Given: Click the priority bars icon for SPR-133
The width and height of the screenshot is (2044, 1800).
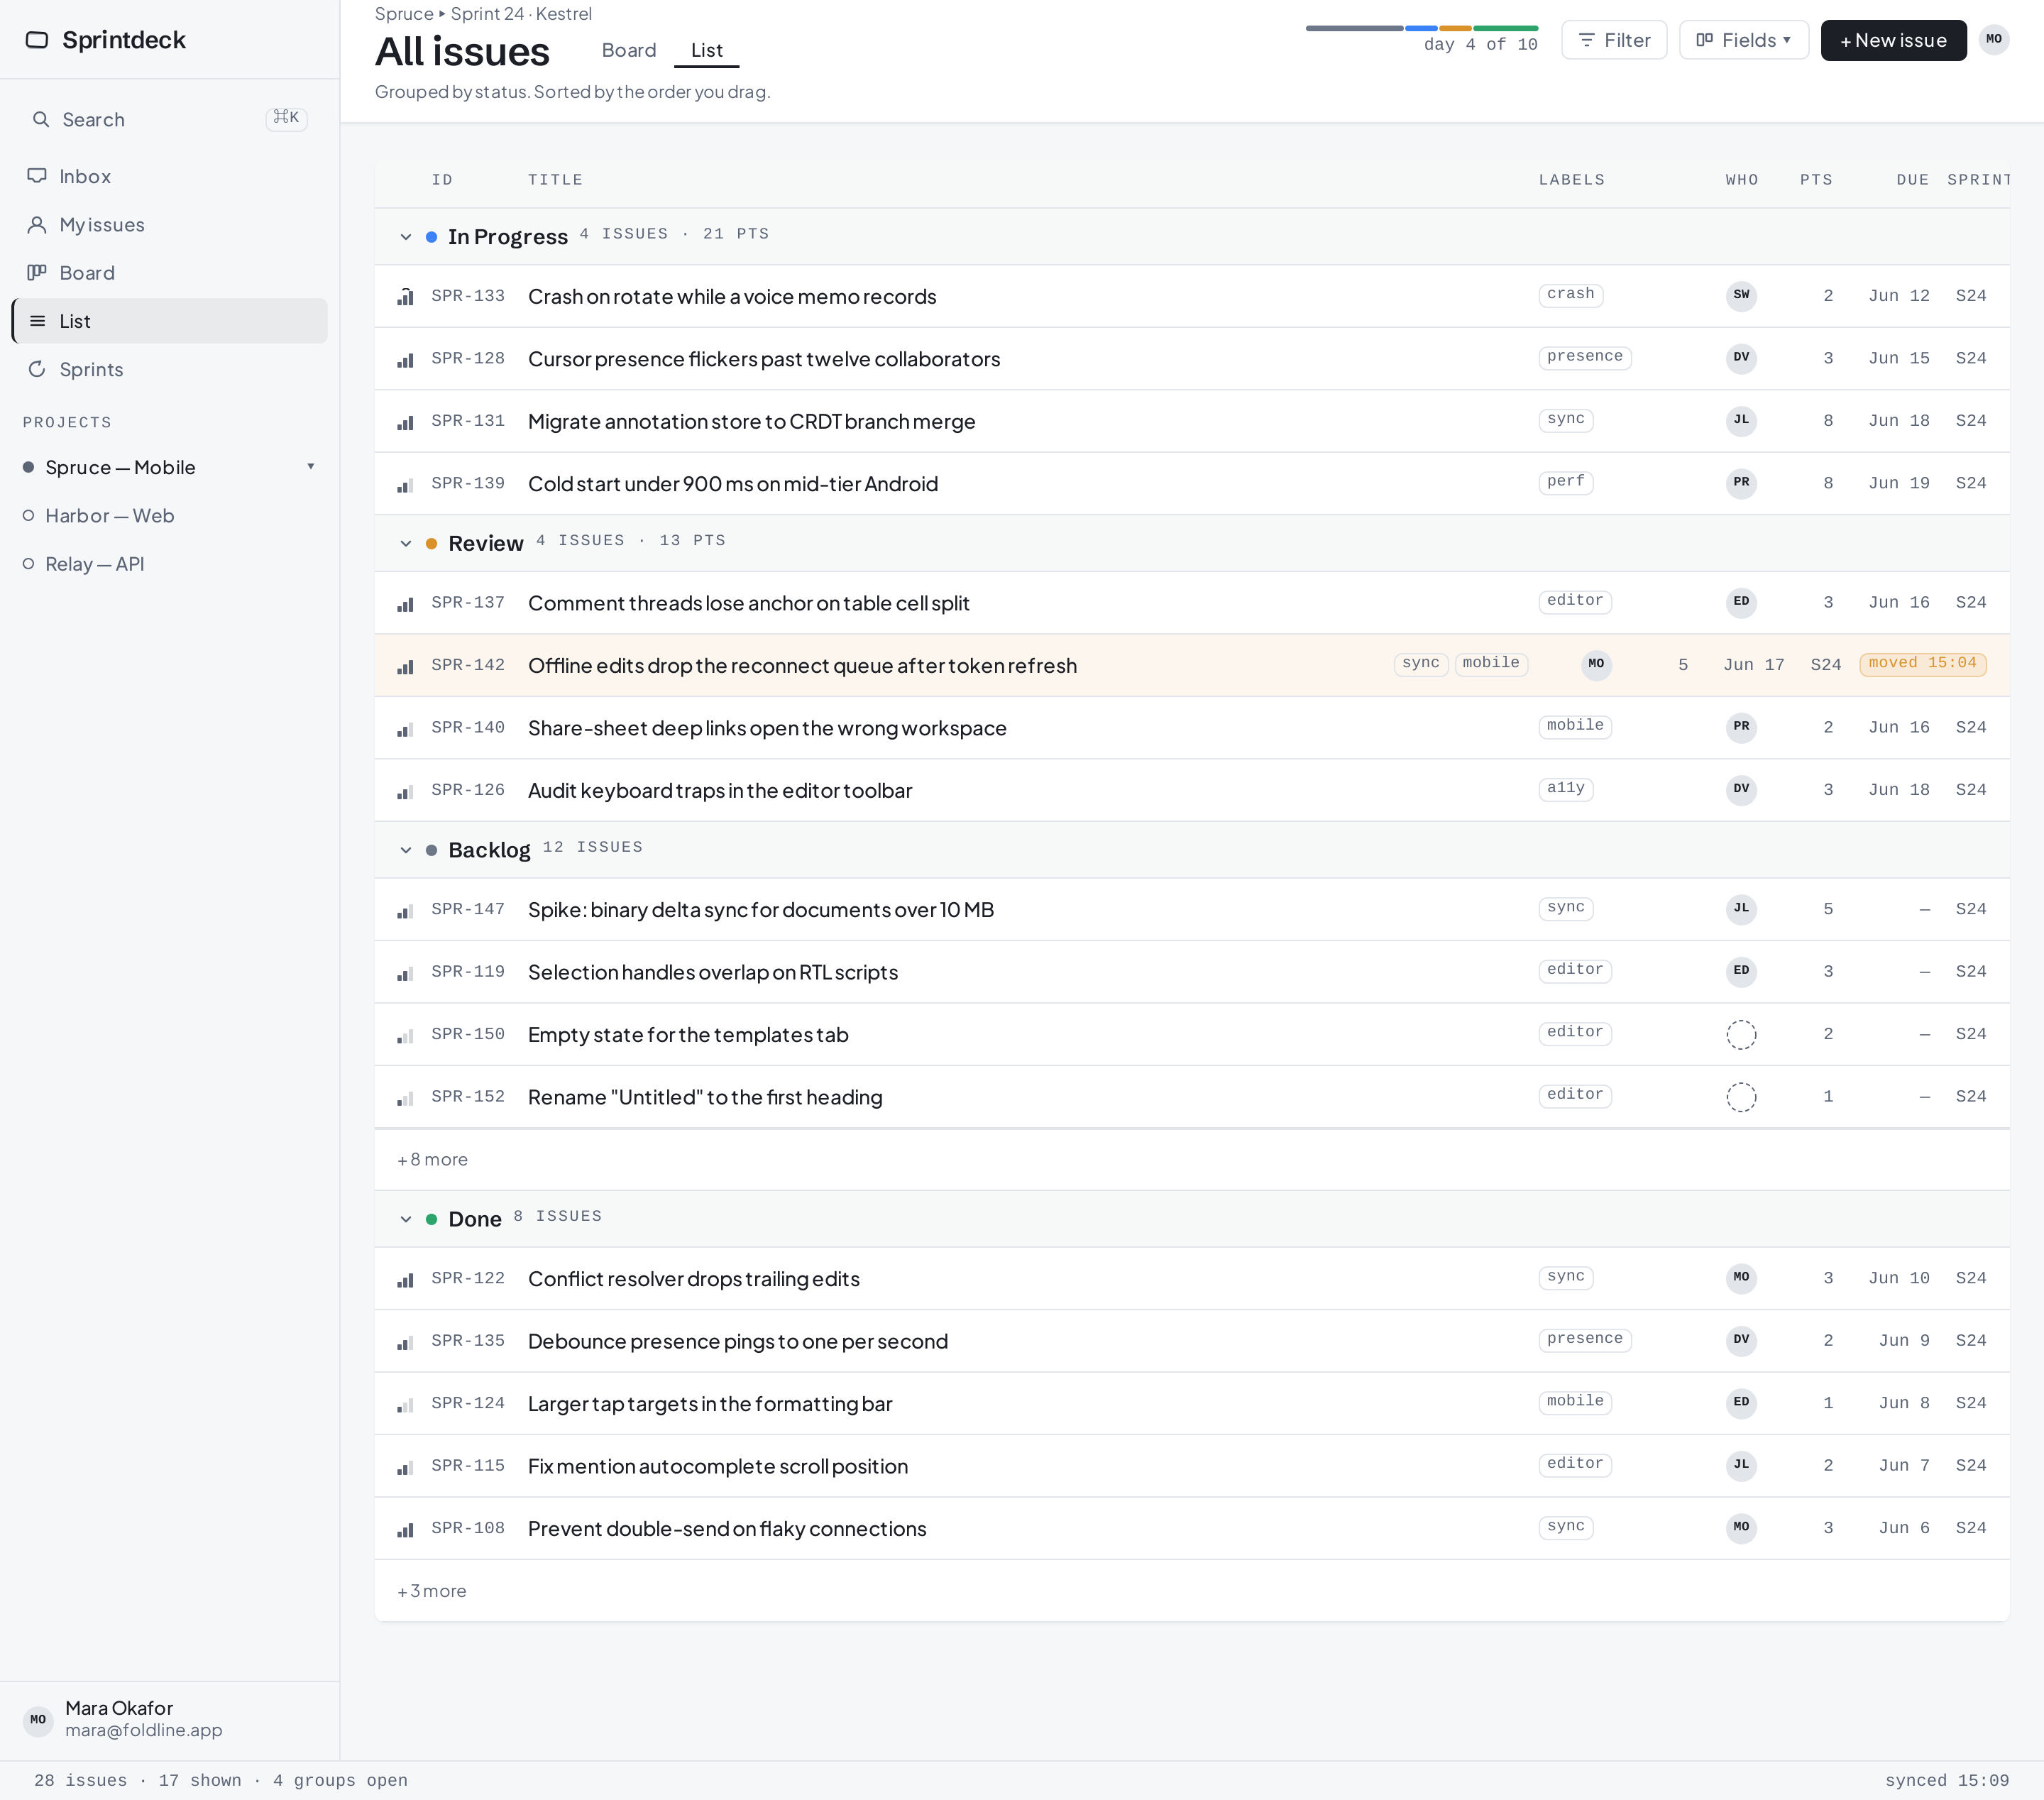Looking at the screenshot, I should (x=405, y=296).
